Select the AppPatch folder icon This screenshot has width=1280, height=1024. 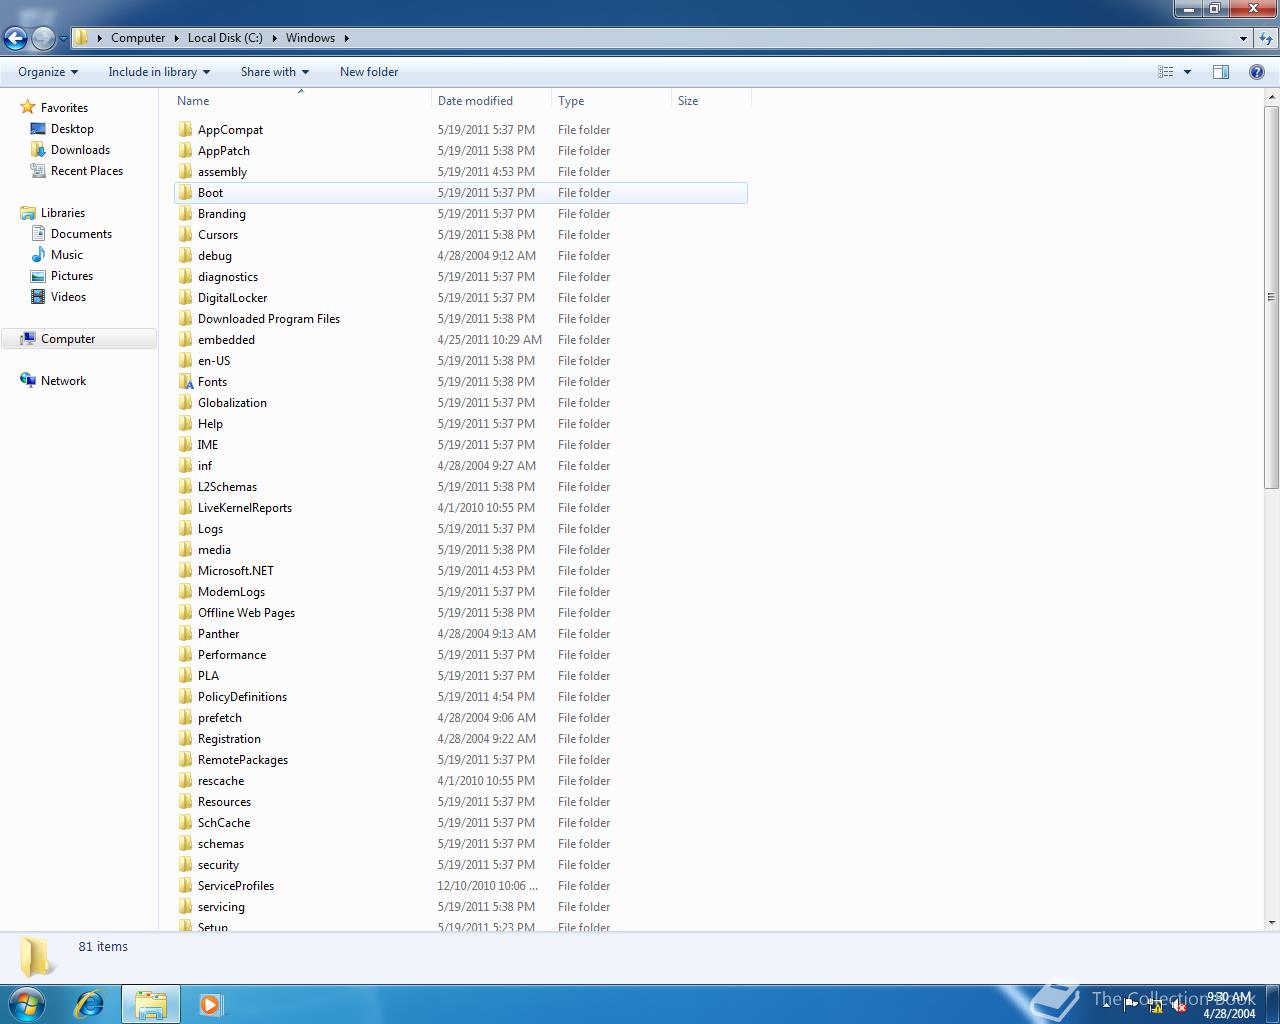185,151
